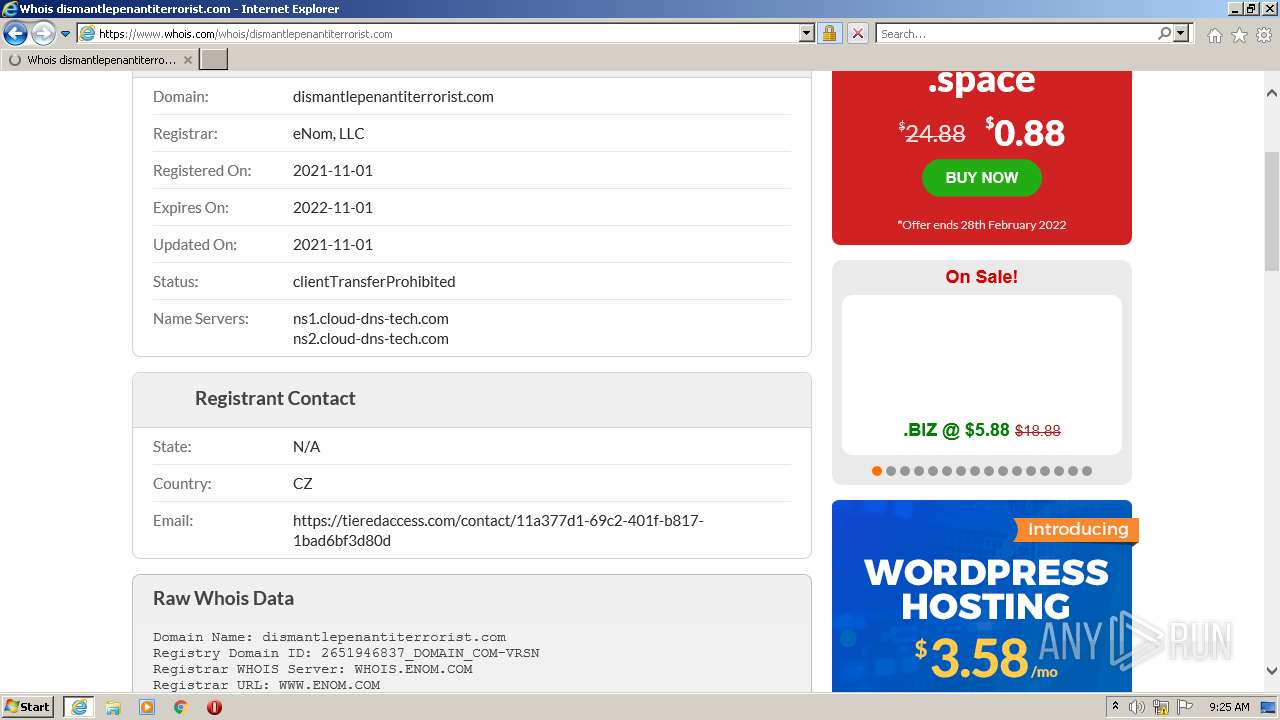Click the volume speaker tray icon

point(1137,707)
